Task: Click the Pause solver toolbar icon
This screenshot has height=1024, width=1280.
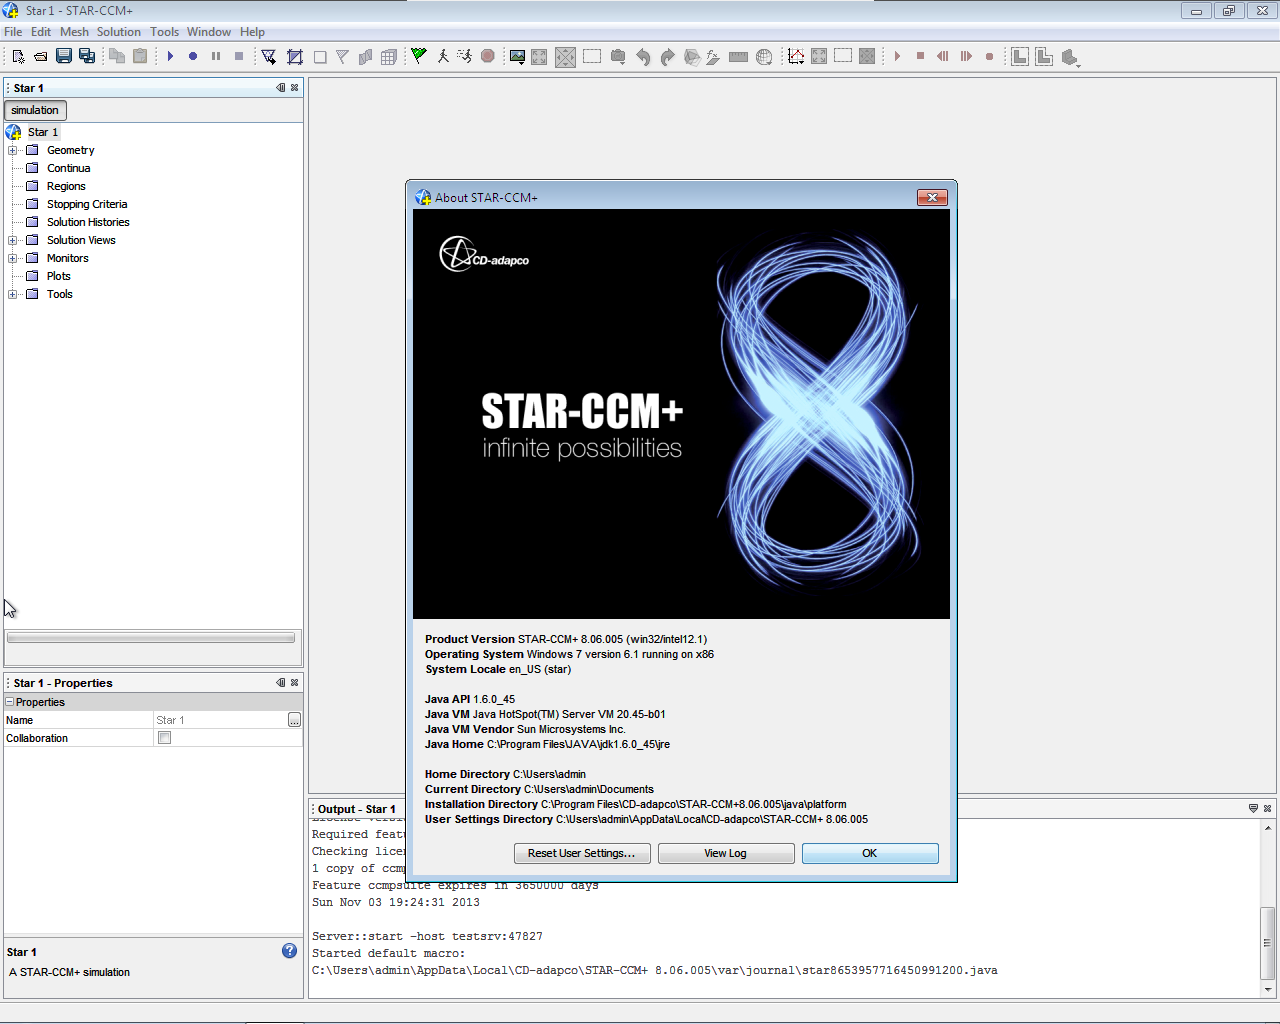Action: coord(216,57)
